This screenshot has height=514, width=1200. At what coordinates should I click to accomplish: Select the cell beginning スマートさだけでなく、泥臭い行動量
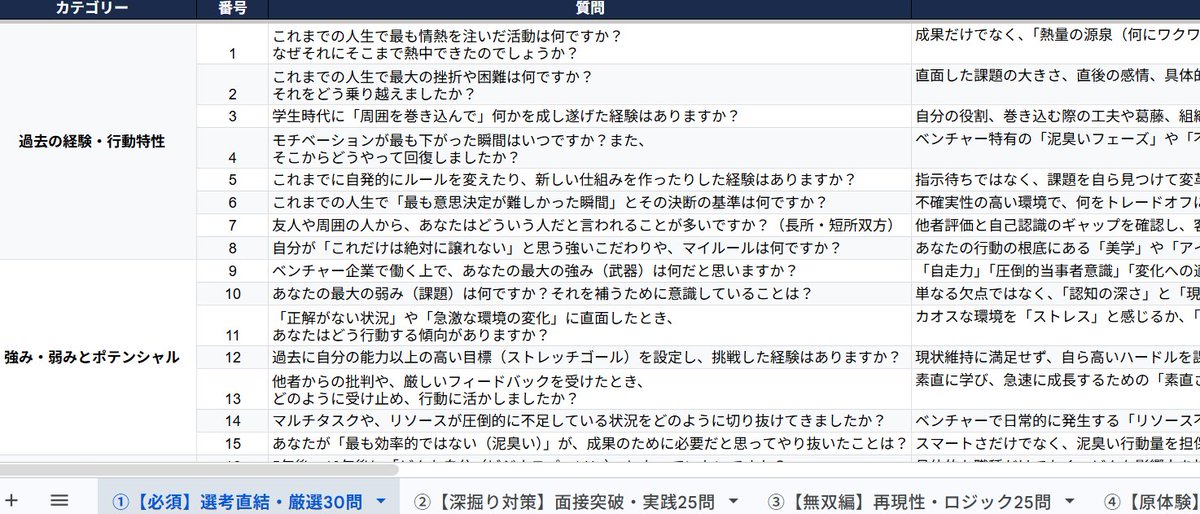(x=1055, y=443)
